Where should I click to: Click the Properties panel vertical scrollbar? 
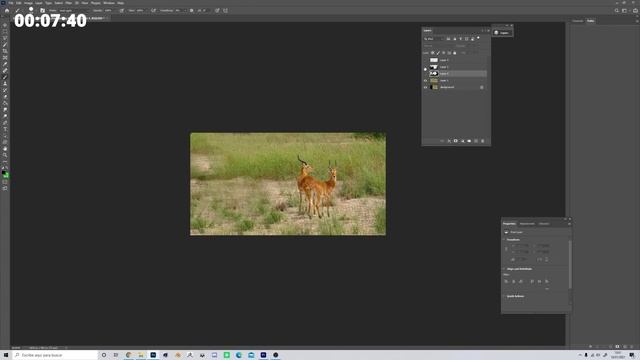(570, 265)
